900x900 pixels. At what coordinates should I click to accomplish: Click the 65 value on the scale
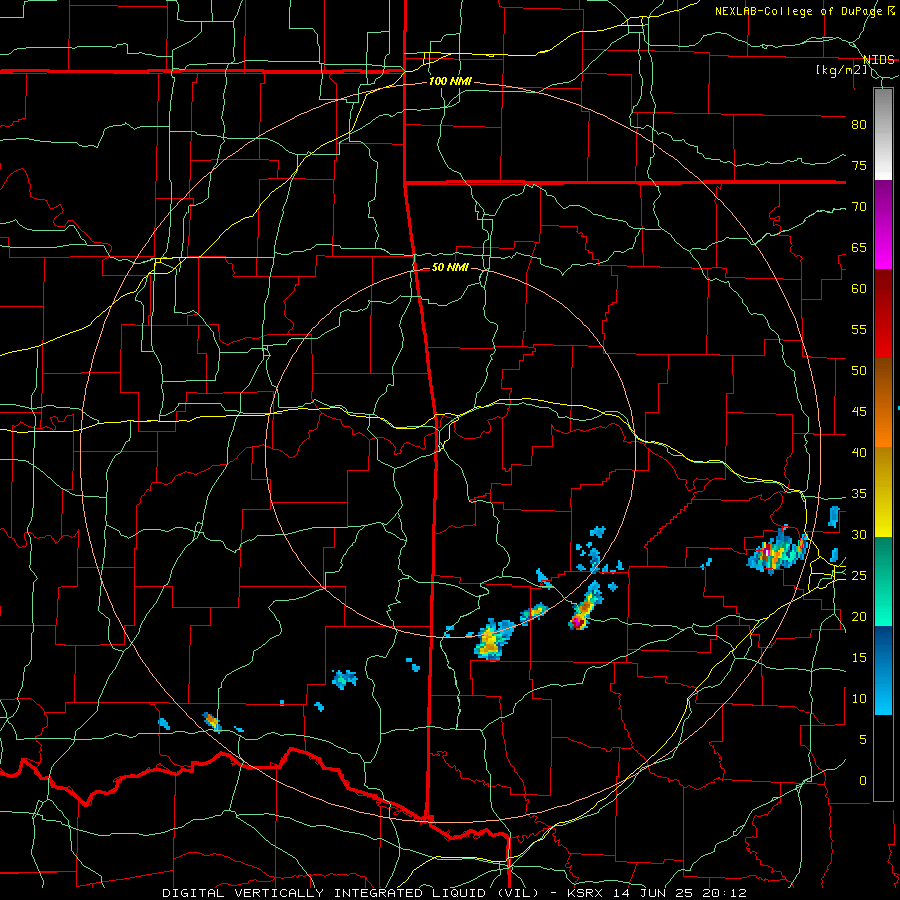point(859,247)
